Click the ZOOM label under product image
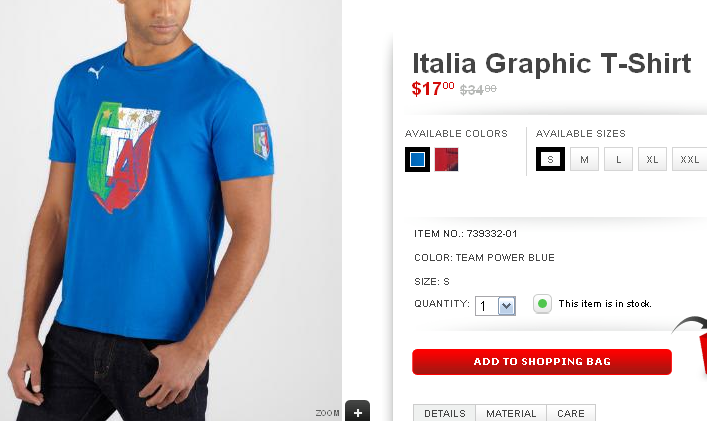 (327, 413)
